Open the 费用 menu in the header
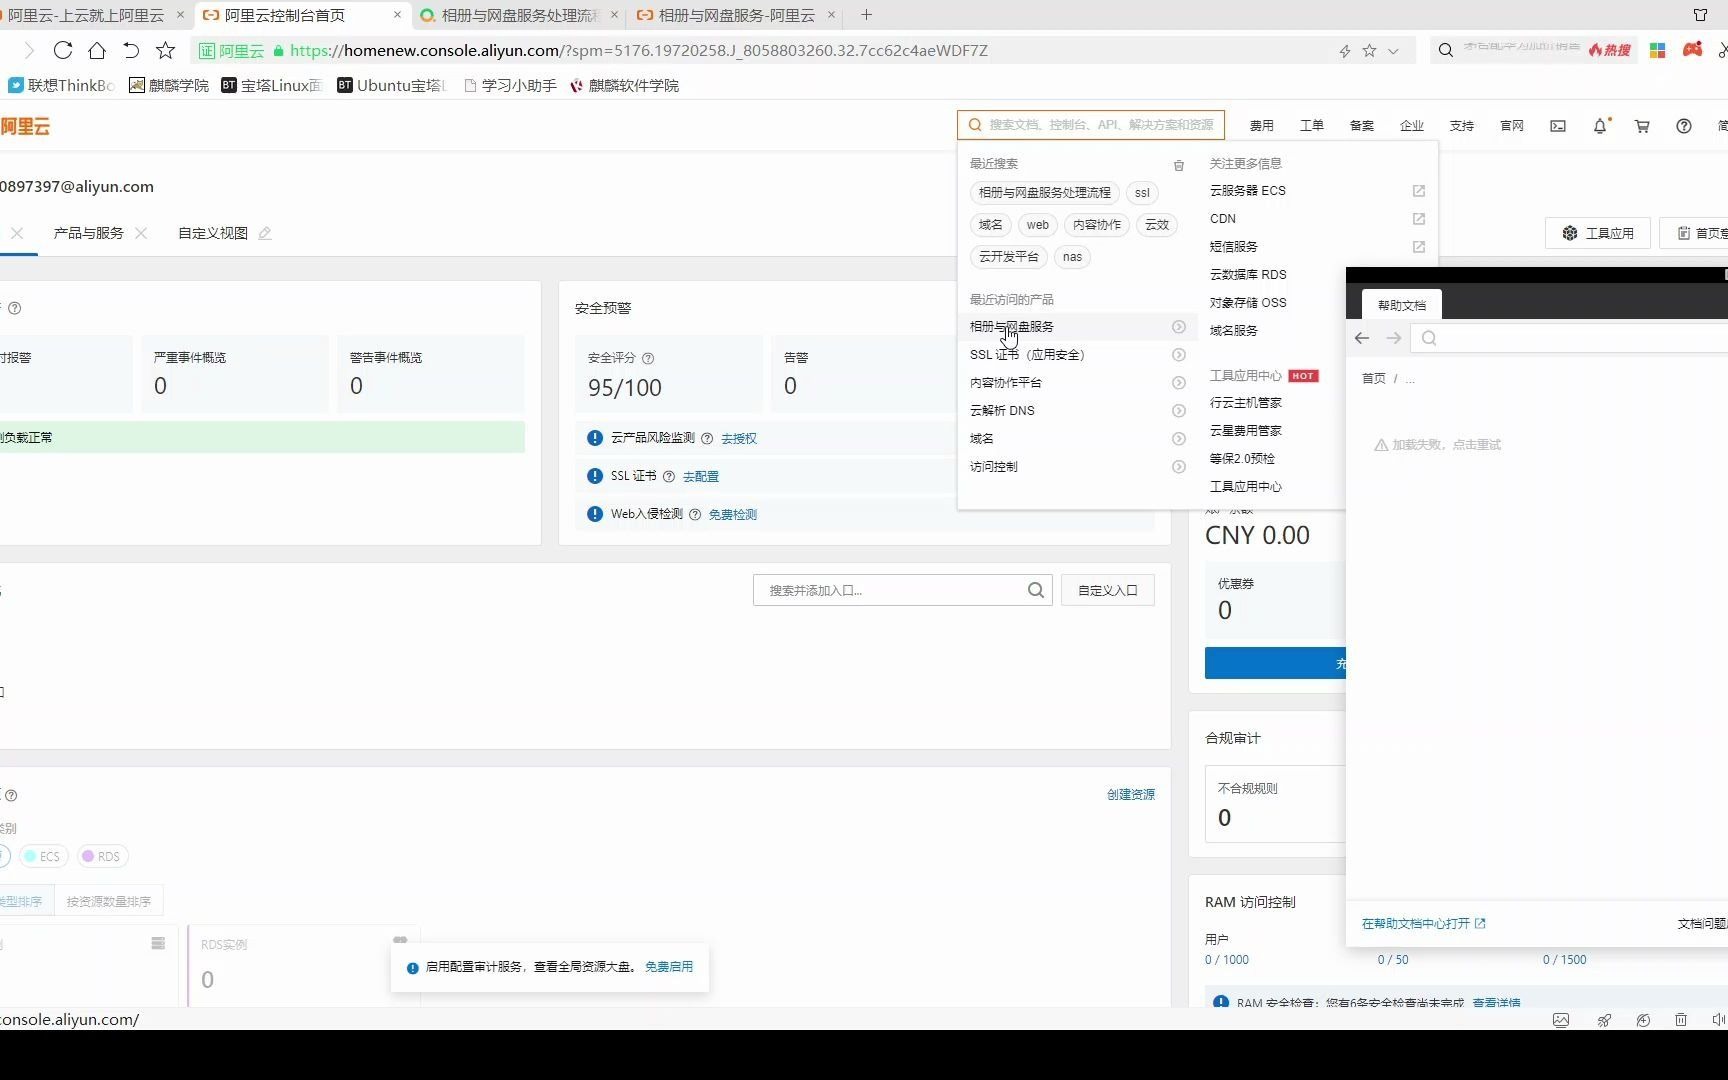Viewport: 1728px width, 1080px height. coord(1262,126)
